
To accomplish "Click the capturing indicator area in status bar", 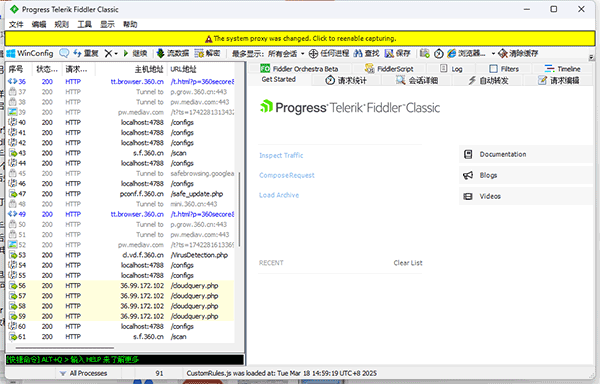I will tap(30, 373).
